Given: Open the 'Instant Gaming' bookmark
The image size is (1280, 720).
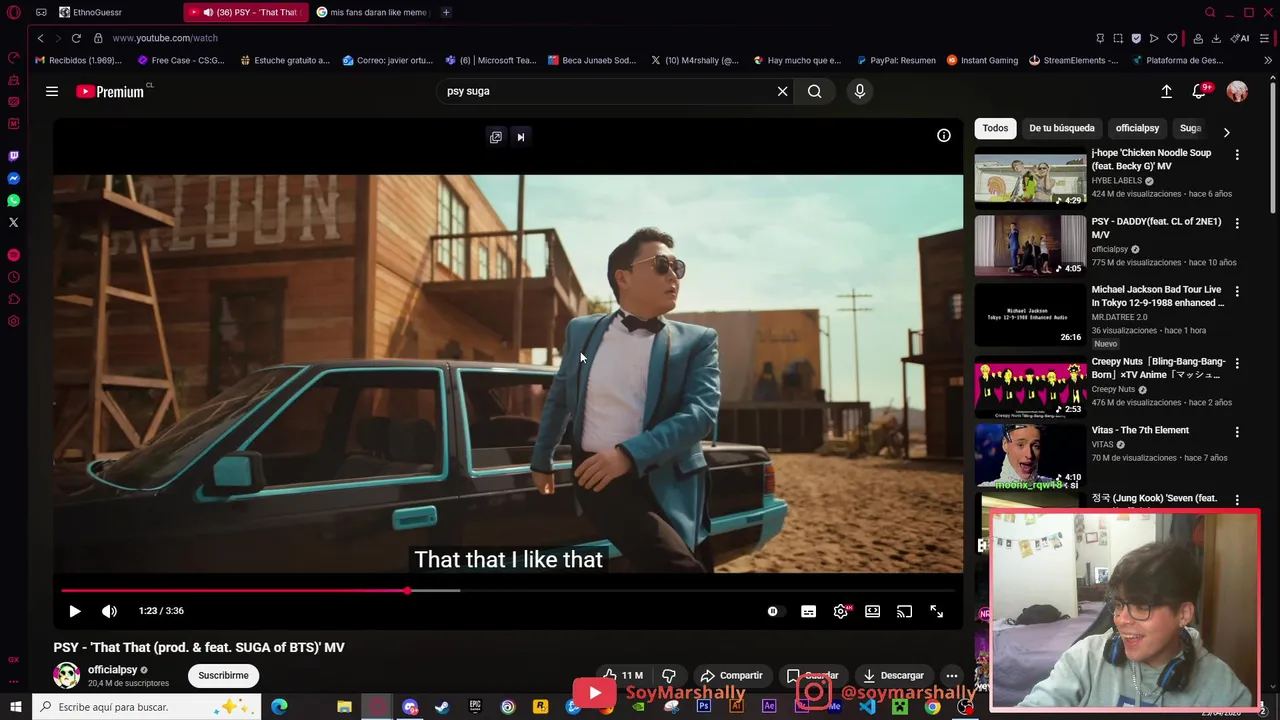Looking at the screenshot, I should click(x=982, y=60).
